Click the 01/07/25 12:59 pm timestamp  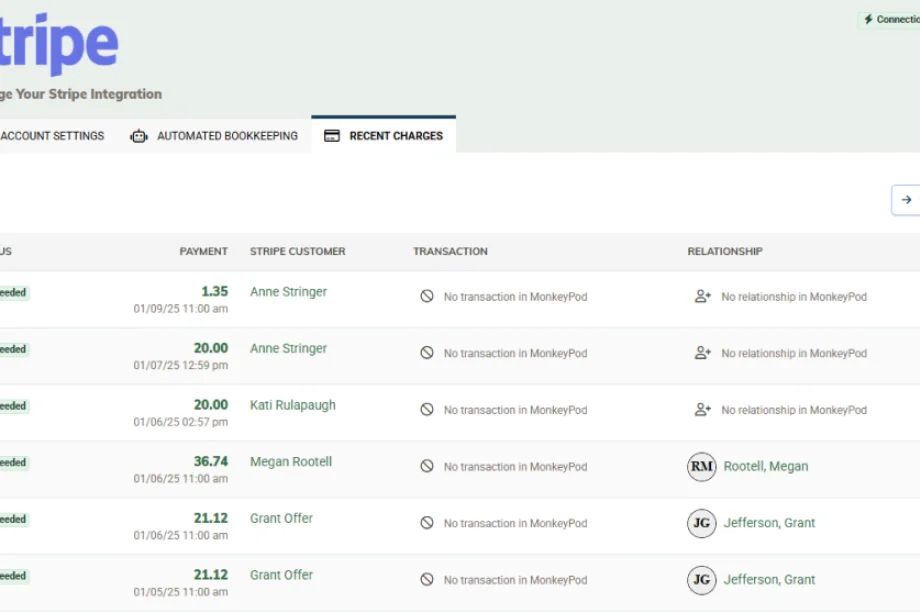pos(181,365)
